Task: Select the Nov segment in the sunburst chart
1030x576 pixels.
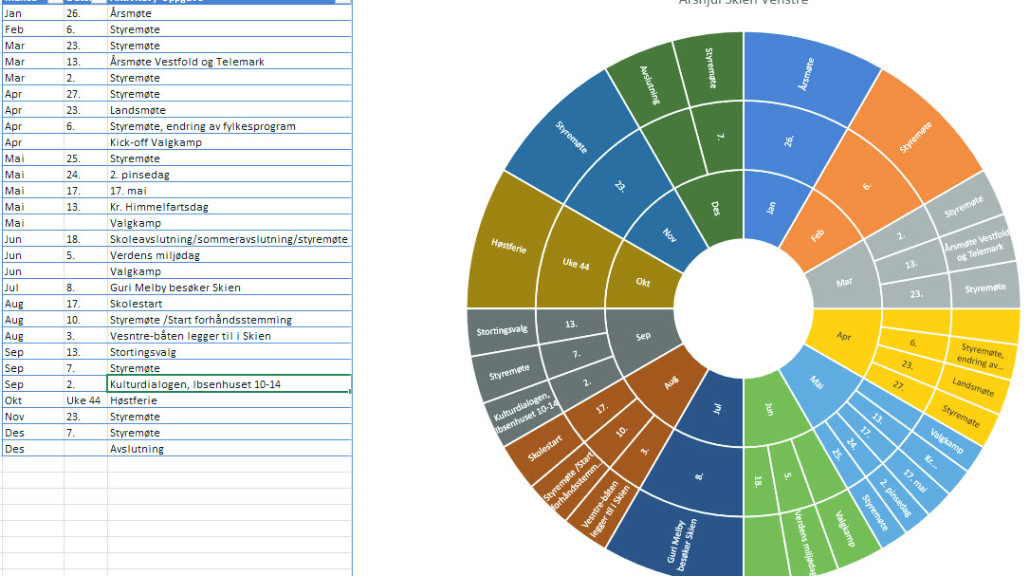Action: pos(669,234)
